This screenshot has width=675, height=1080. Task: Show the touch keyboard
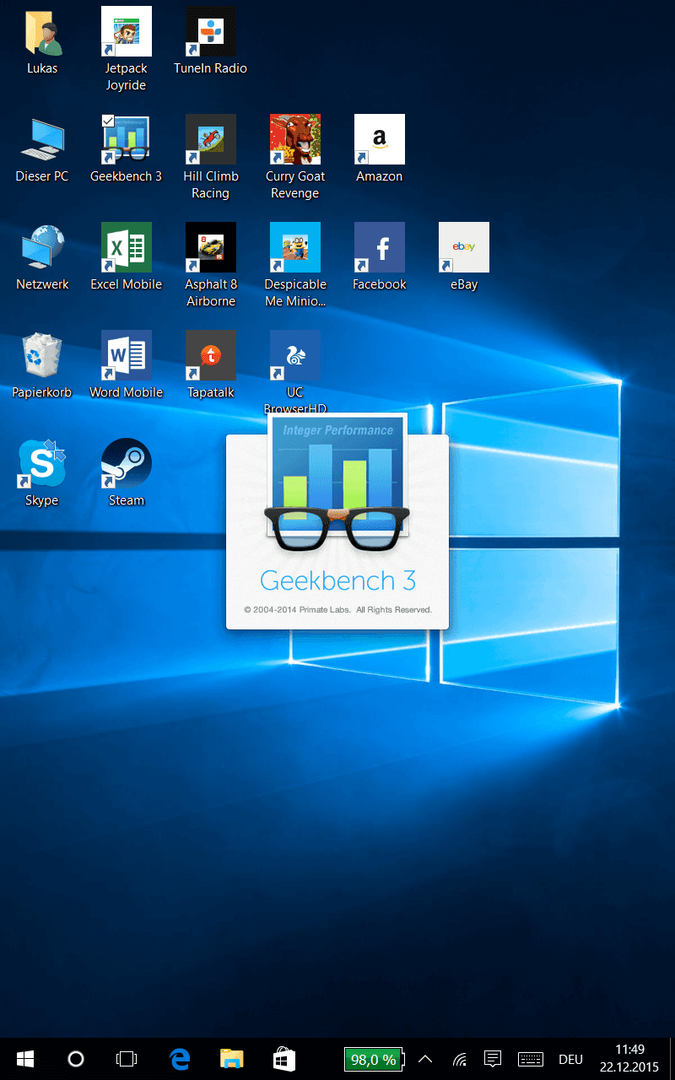(x=530, y=1059)
